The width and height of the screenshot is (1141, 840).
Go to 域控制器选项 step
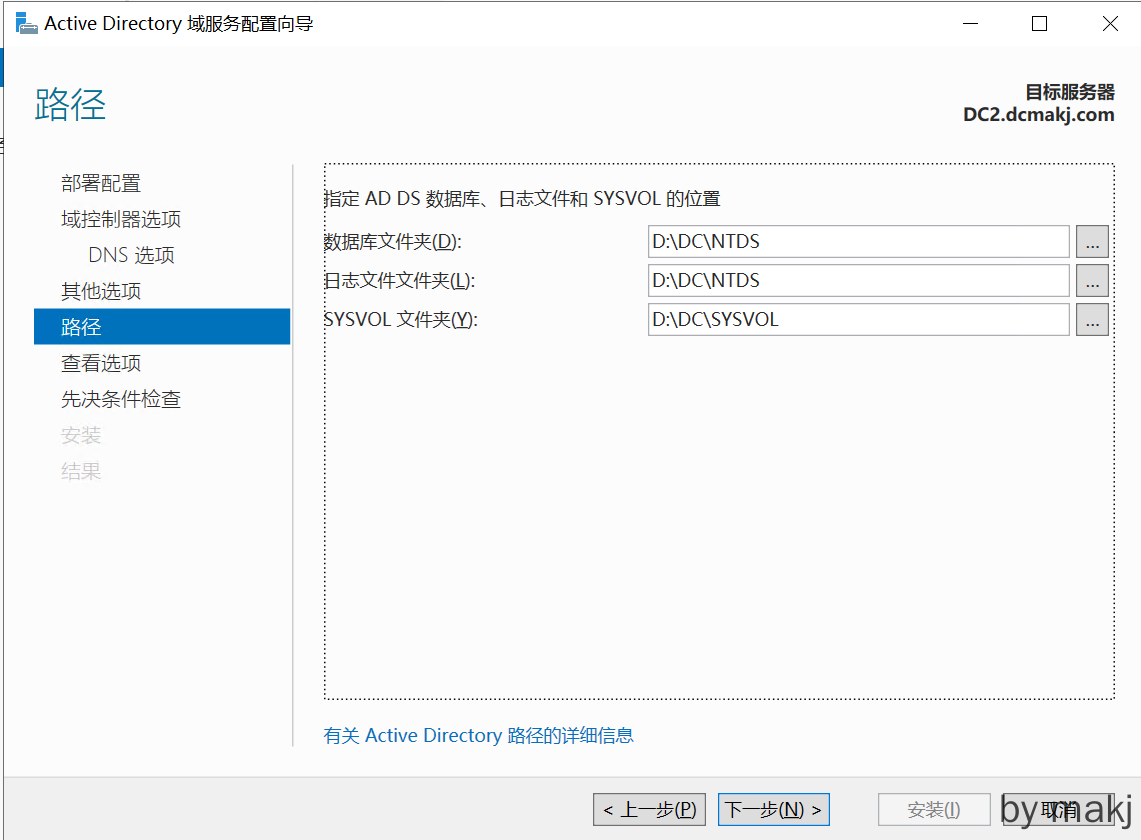[x=121, y=219]
